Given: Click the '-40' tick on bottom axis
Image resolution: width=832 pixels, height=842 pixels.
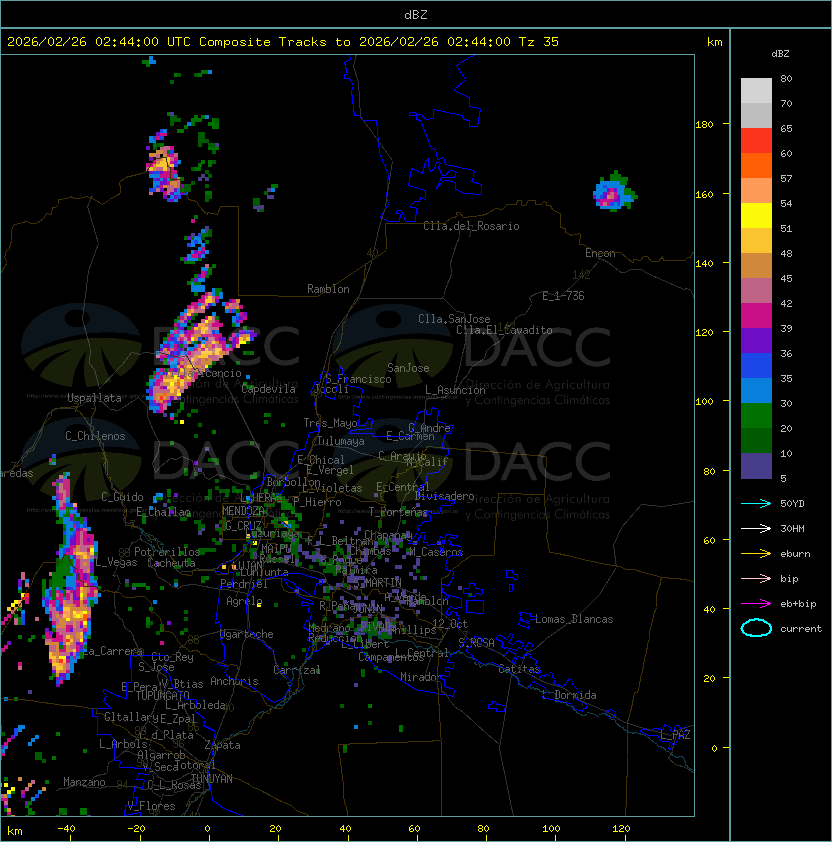Looking at the screenshot, I should click(x=66, y=829).
